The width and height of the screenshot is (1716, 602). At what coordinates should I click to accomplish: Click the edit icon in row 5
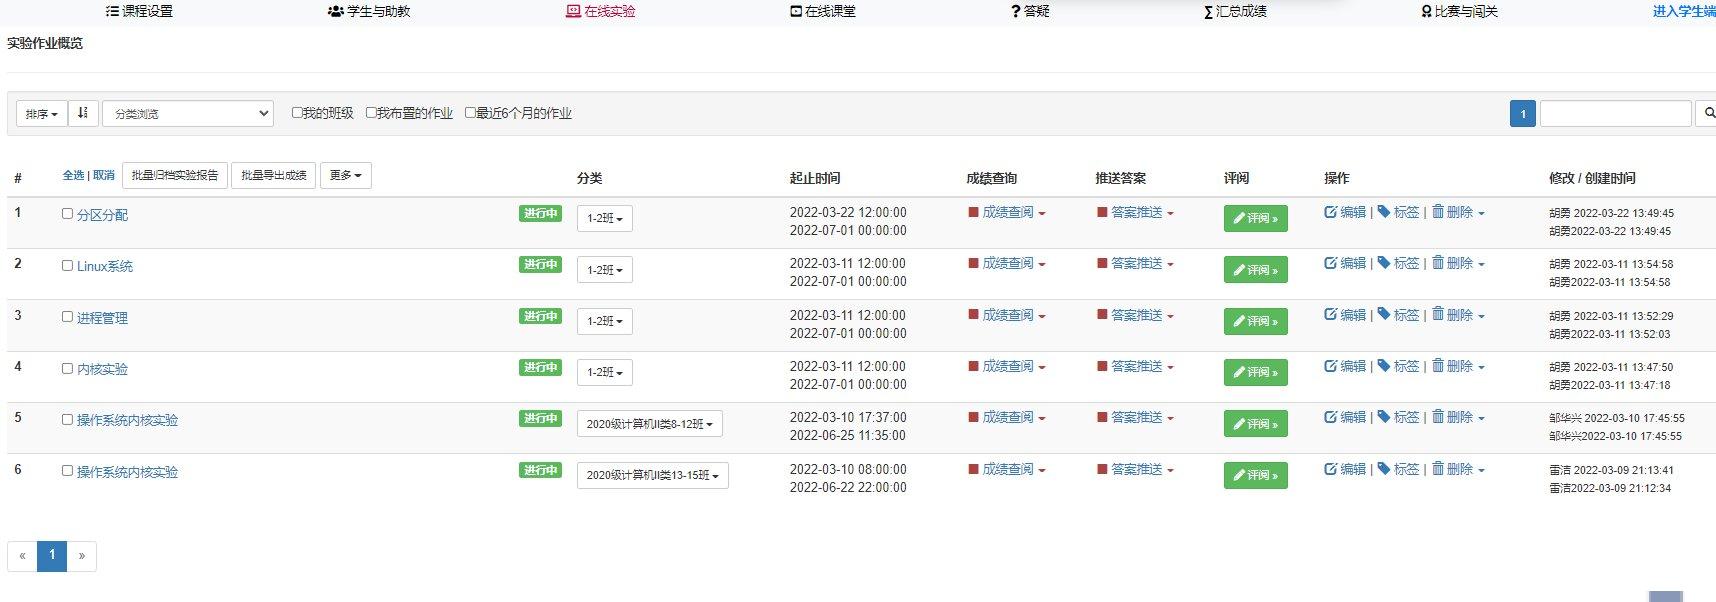coord(1330,417)
